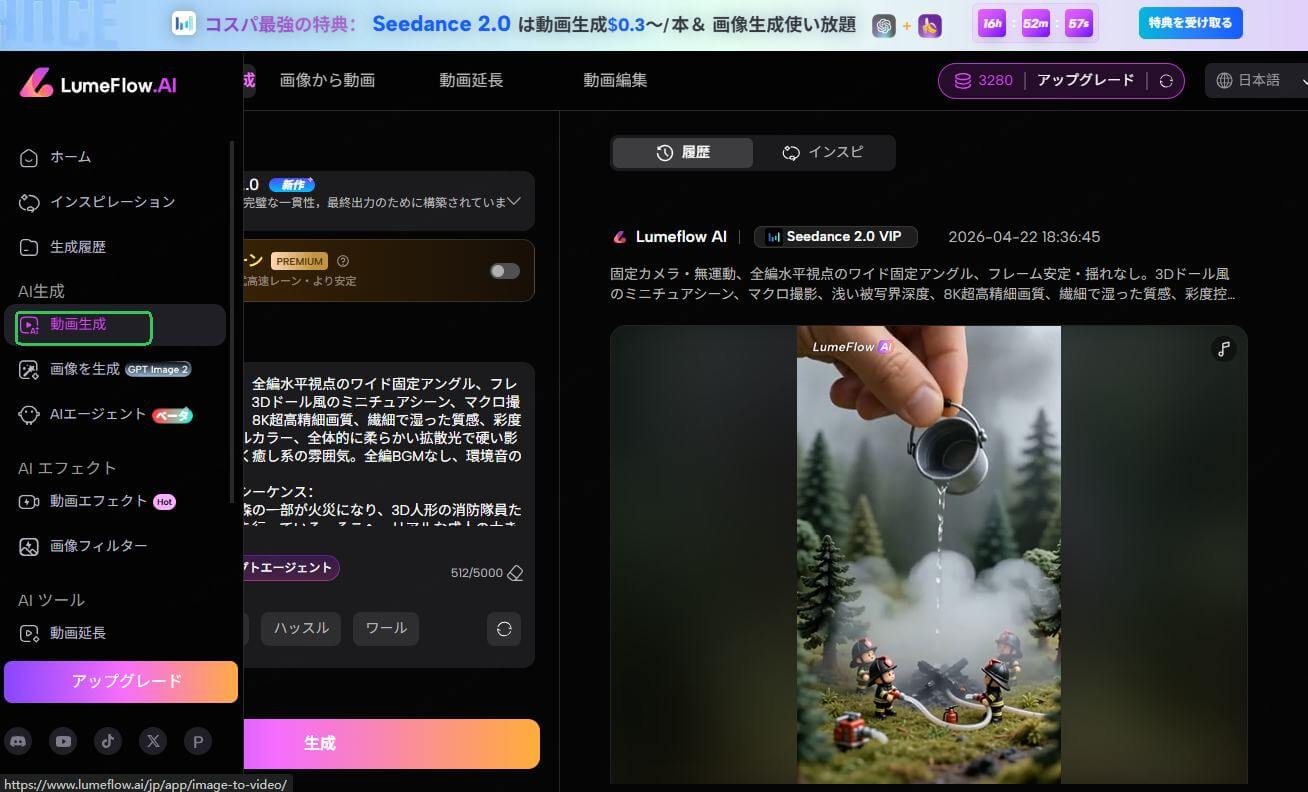
Task: Select the 履歴 history tab
Action: (683, 153)
